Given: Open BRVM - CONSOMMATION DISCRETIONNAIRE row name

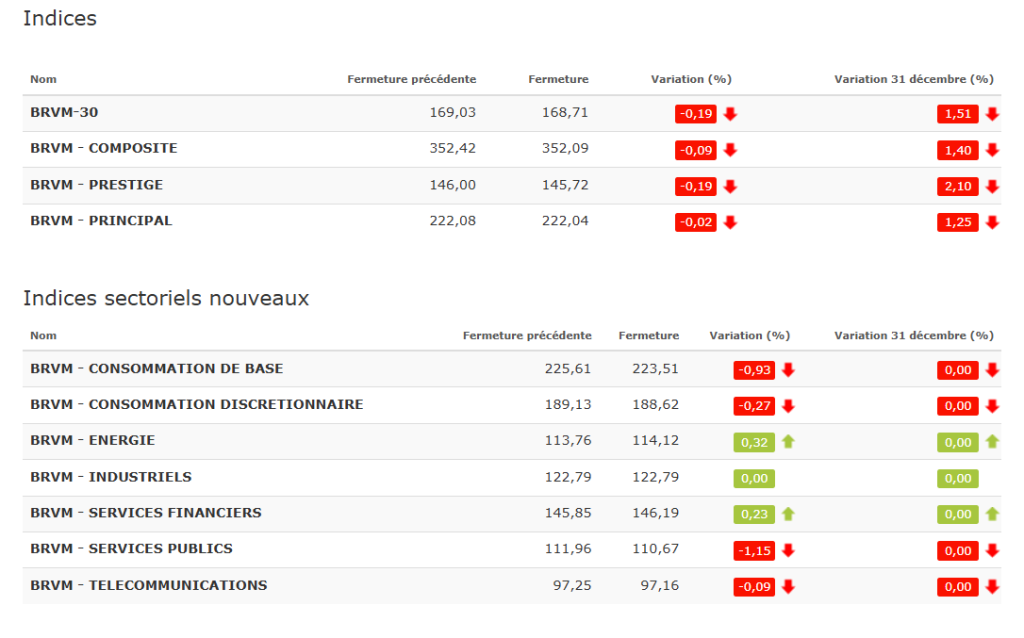Looking at the screenshot, I should [x=196, y=405].
